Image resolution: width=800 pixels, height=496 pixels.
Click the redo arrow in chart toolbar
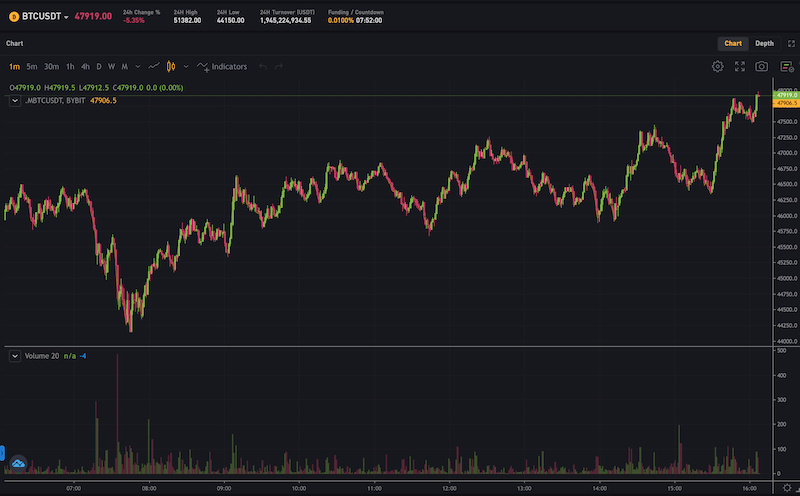point(279,66)
